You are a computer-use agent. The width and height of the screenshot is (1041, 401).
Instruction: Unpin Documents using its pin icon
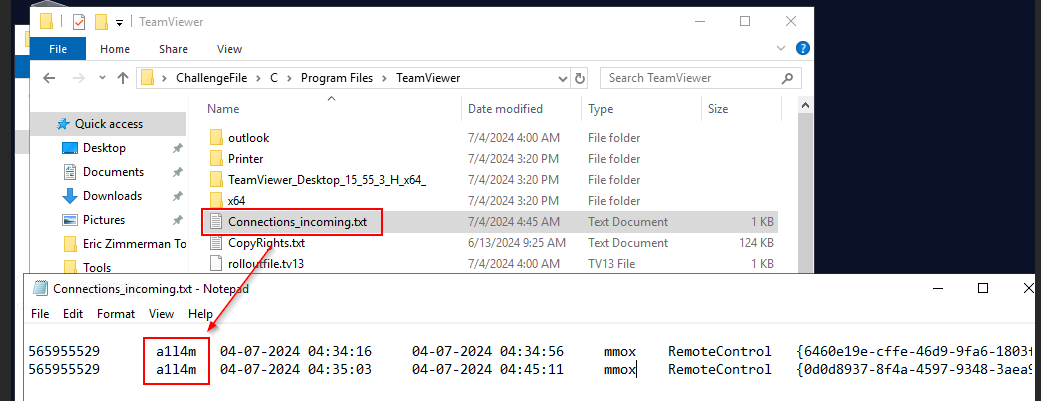pyautogui.click(x=177, y=172)
